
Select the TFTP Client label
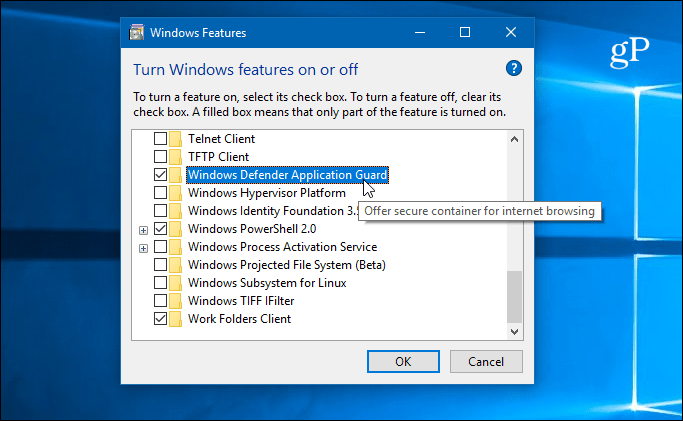pyautogui.click(x=218, y=157)
